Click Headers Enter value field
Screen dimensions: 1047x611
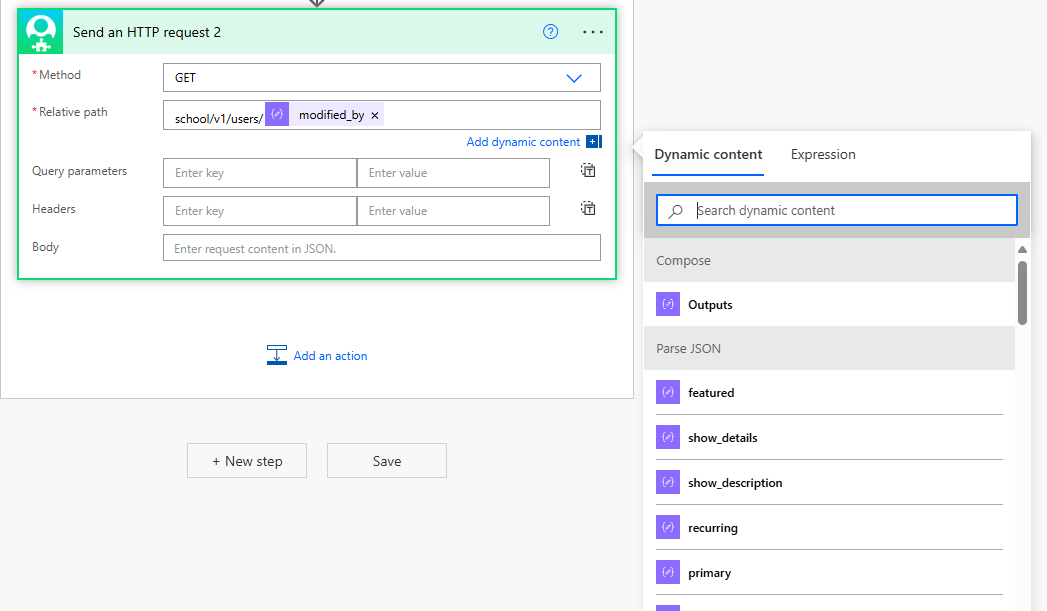click(453, 211)
